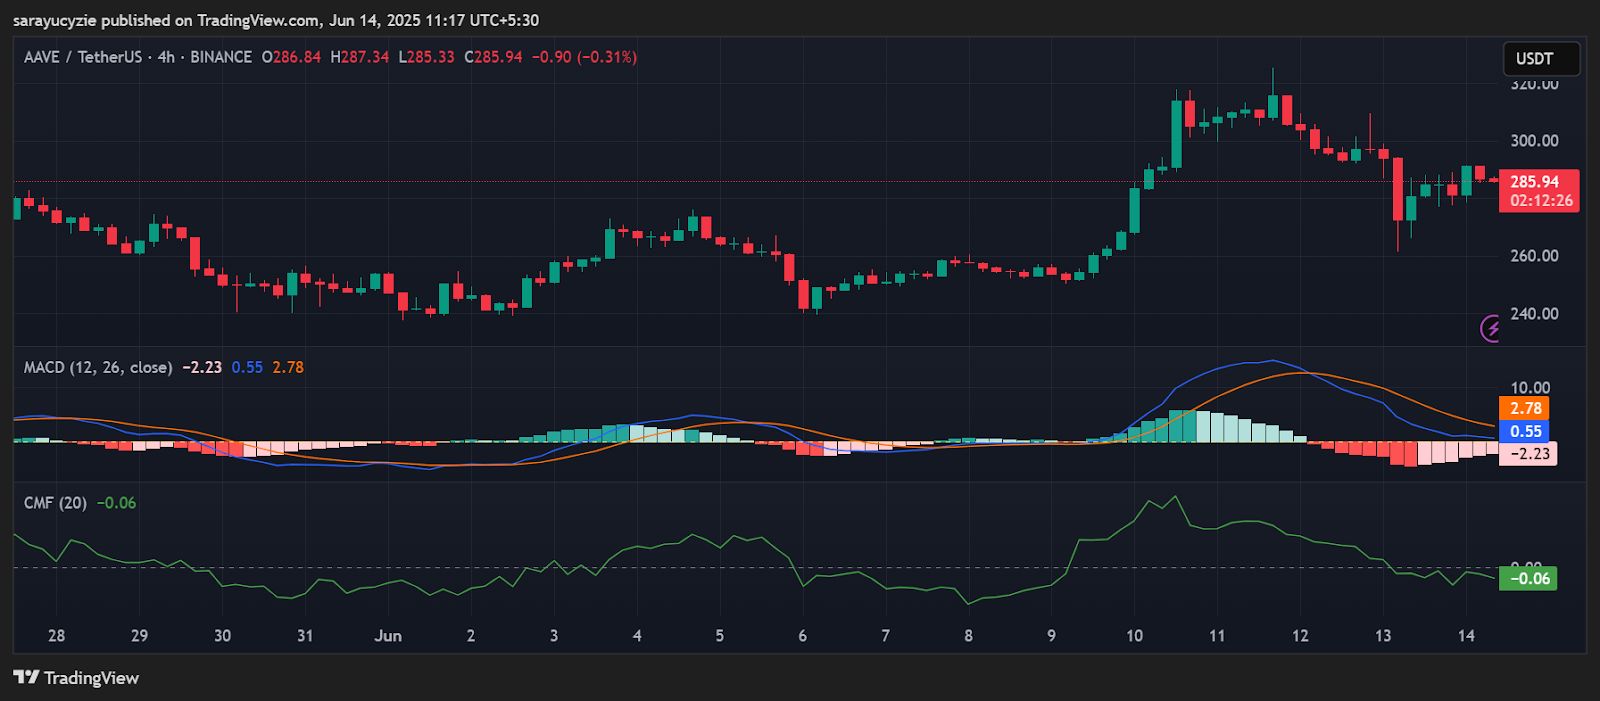Click the MACD (12, 26, close) indicator label

98,367
